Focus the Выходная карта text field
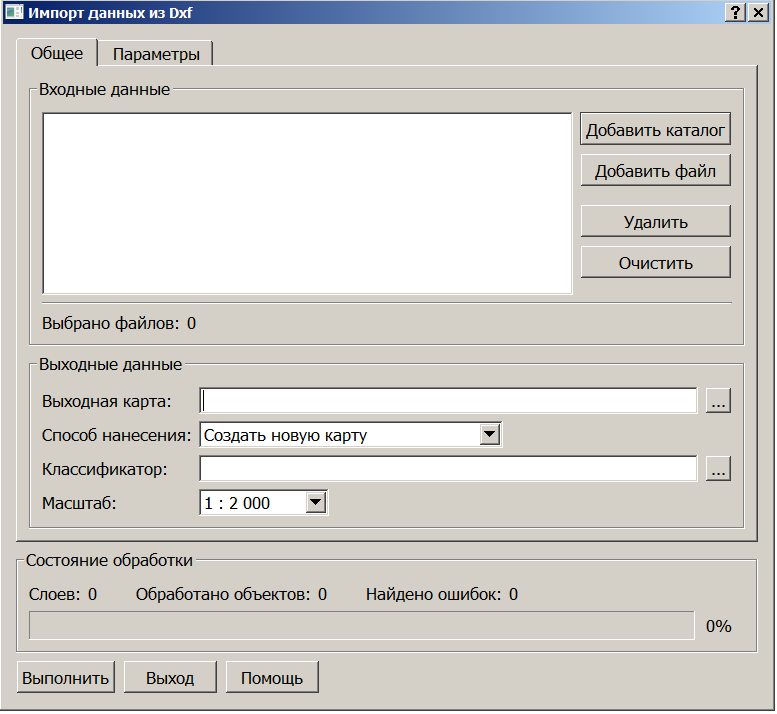The image size is (777, 714). click(x=448, y=401)
